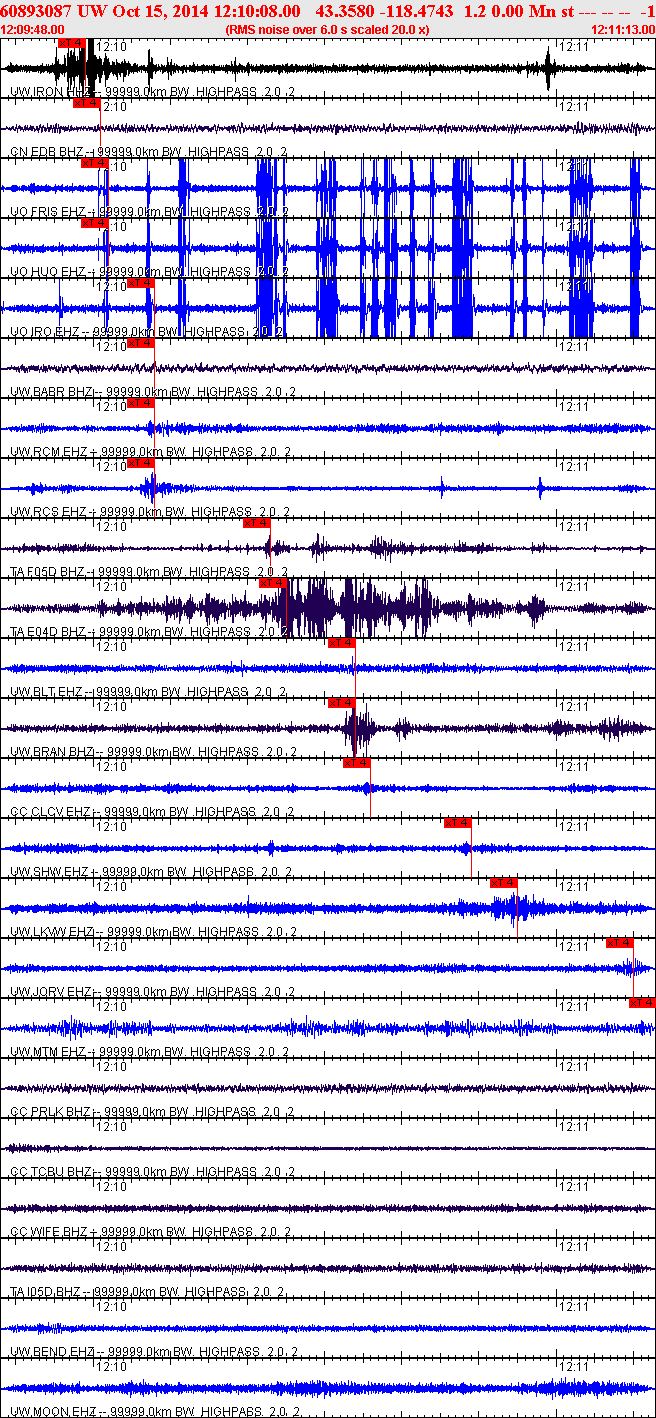The image size is (656, 1418).
Task: Select the red pick flag on UW.BRAN trace
Action: (341, 703)
